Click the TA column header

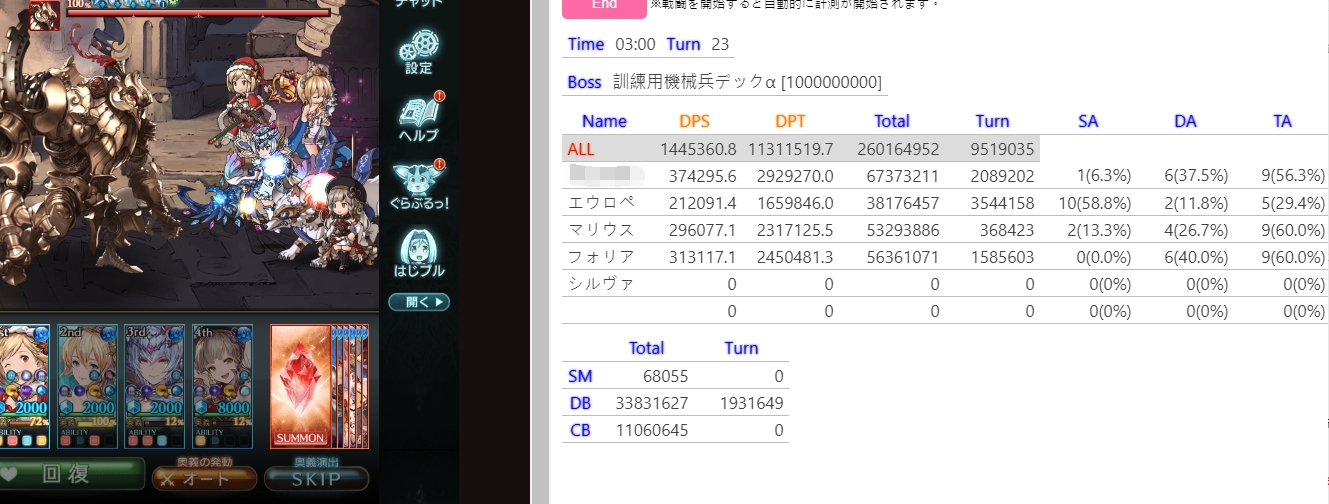(x=1282, y=121)
